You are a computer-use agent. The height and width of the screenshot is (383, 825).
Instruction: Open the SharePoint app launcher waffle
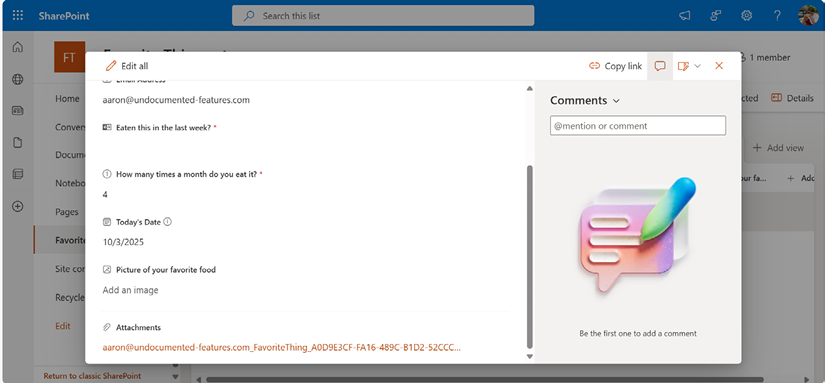coord(18,15)
